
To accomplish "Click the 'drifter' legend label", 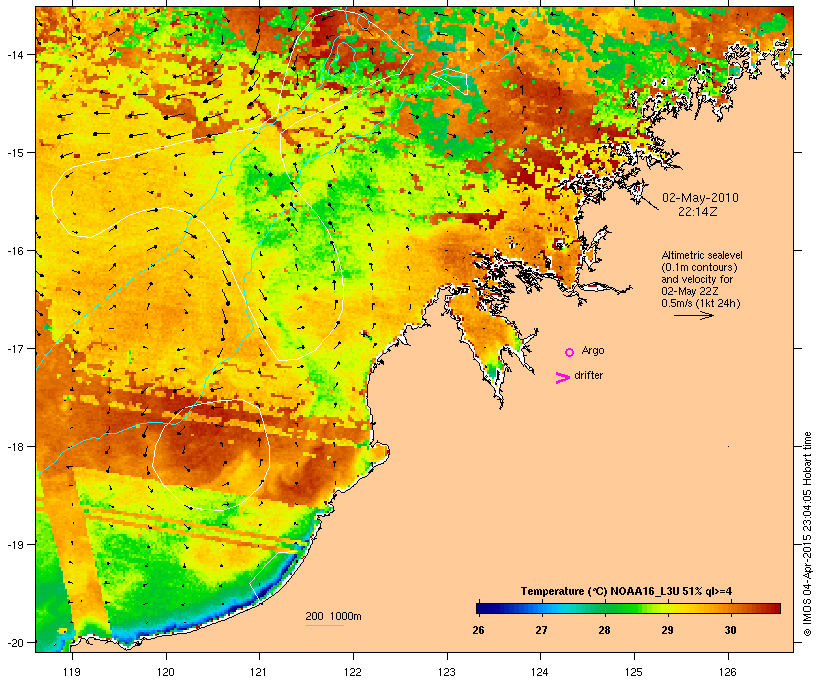I will pyautogui.click(x=588, y=375).
